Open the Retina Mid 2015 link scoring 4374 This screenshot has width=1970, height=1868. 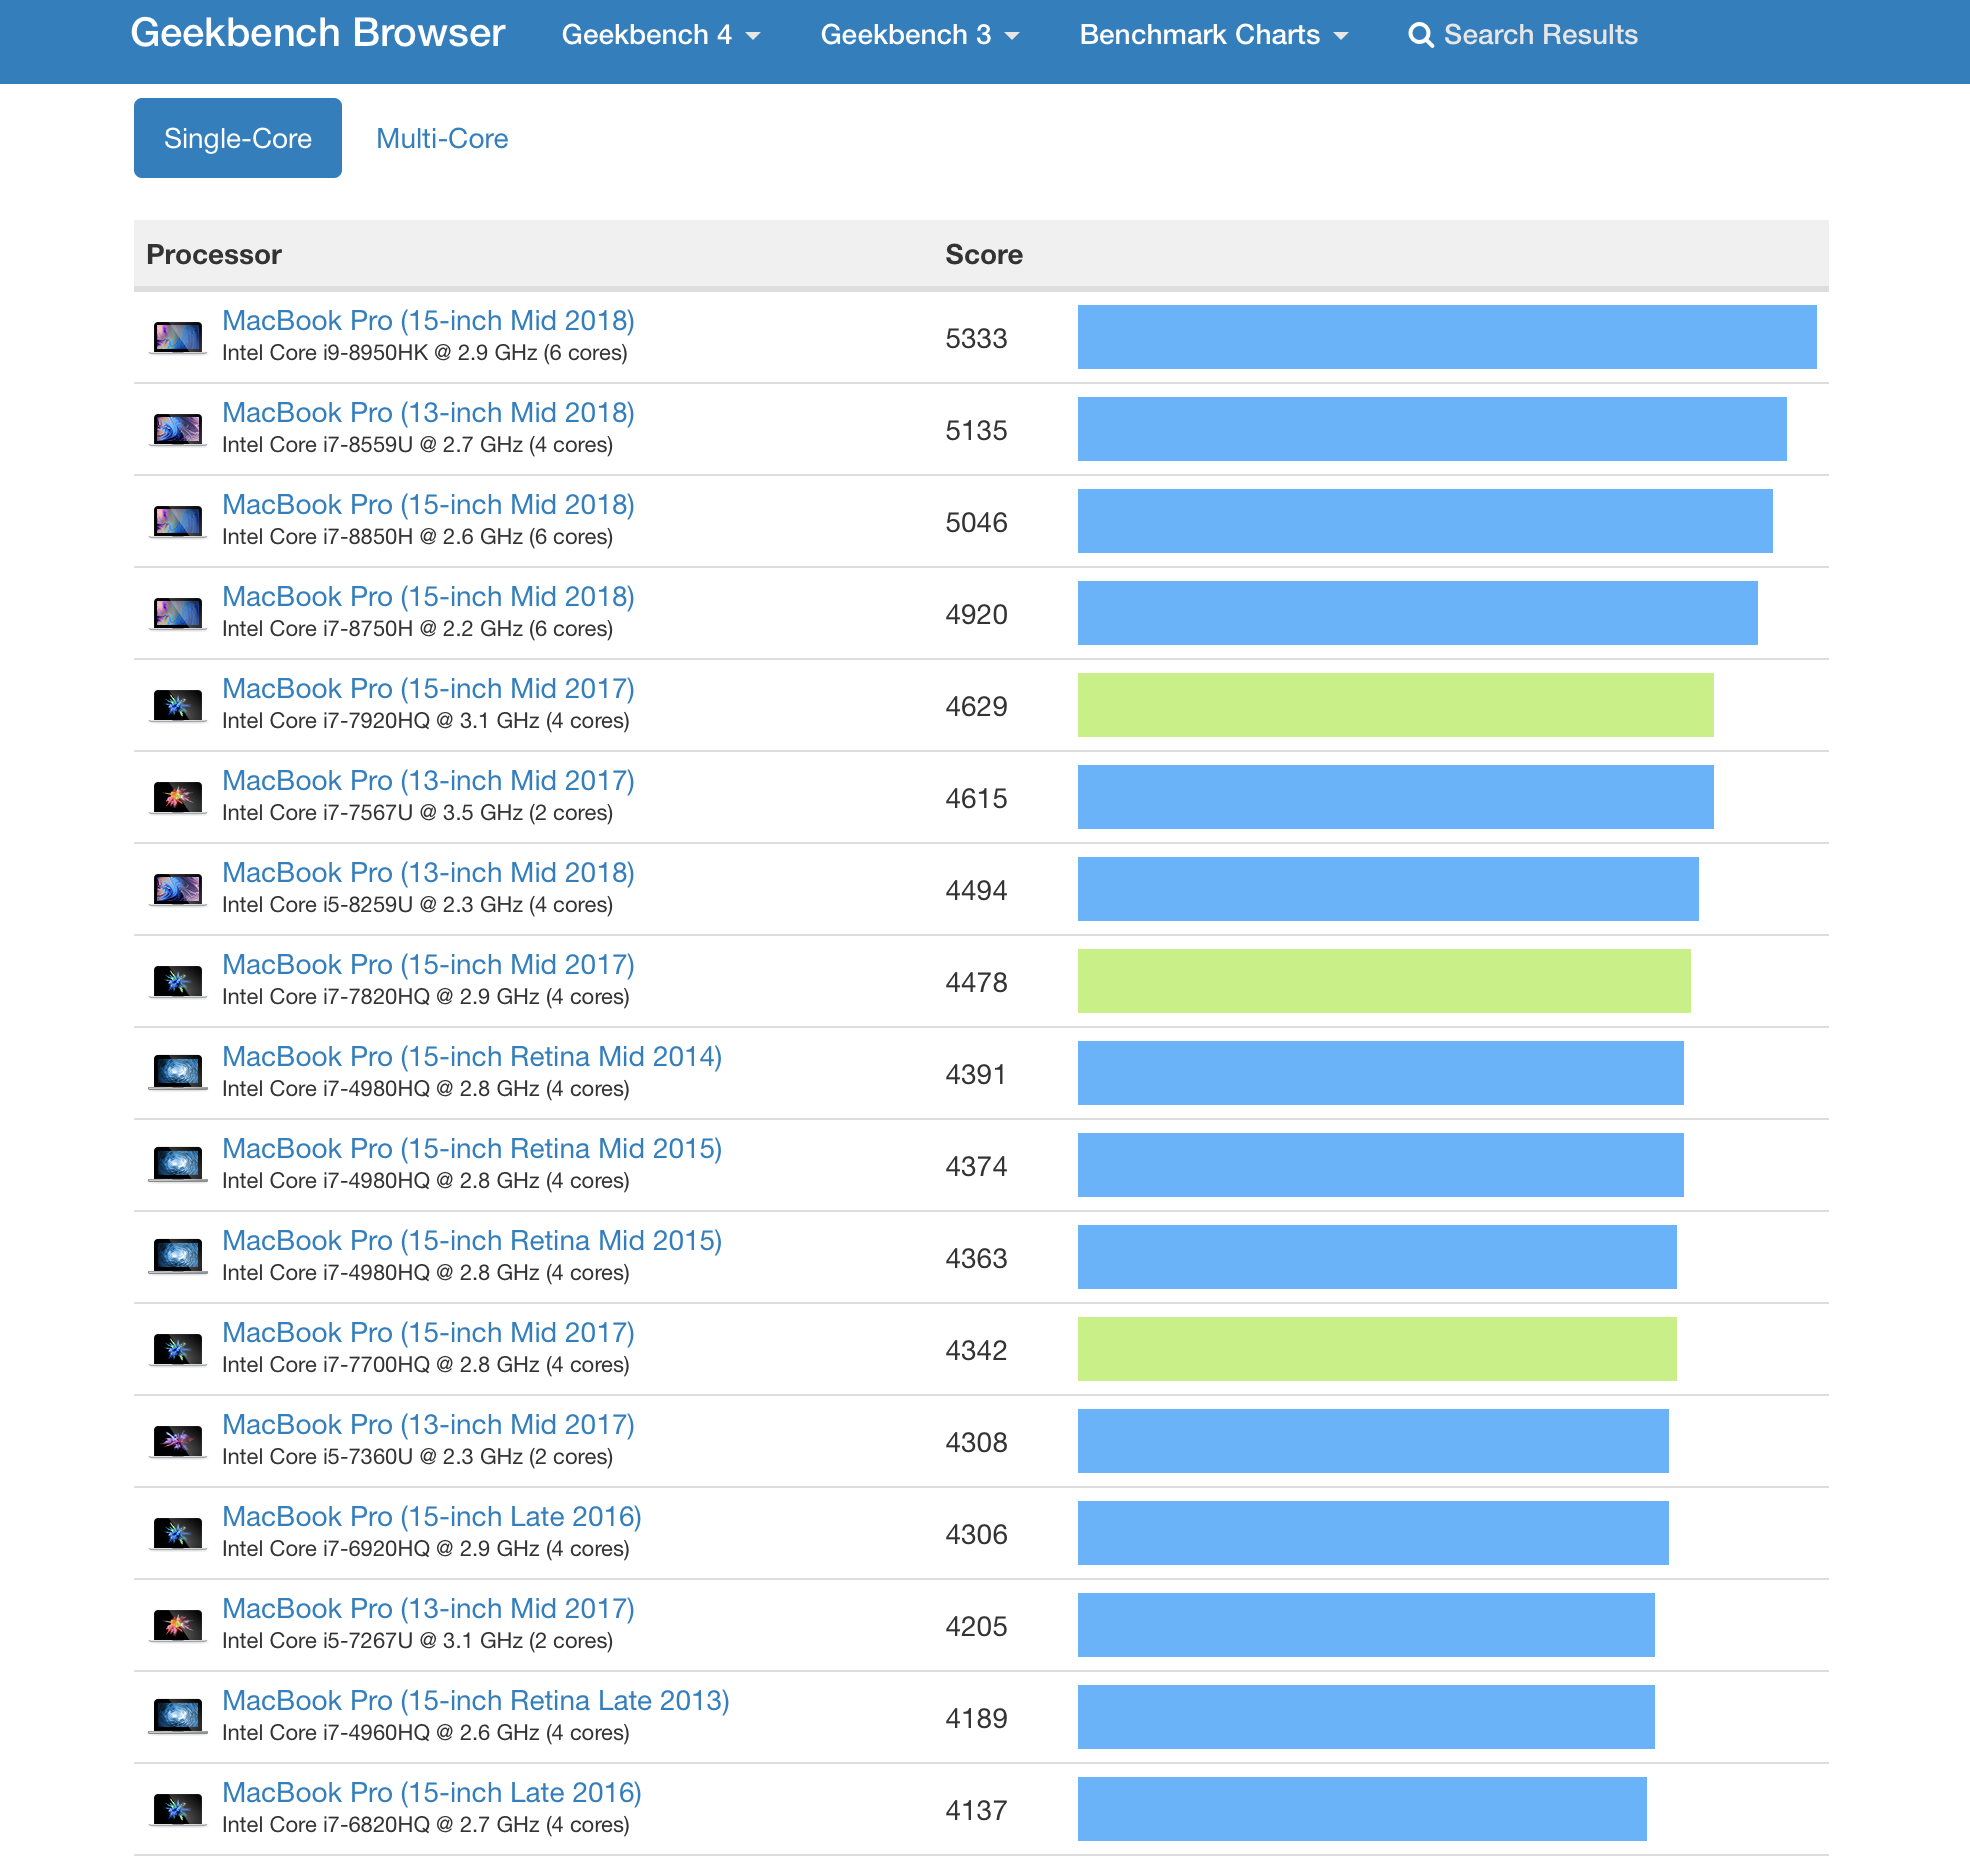[x=472, y=1148]
